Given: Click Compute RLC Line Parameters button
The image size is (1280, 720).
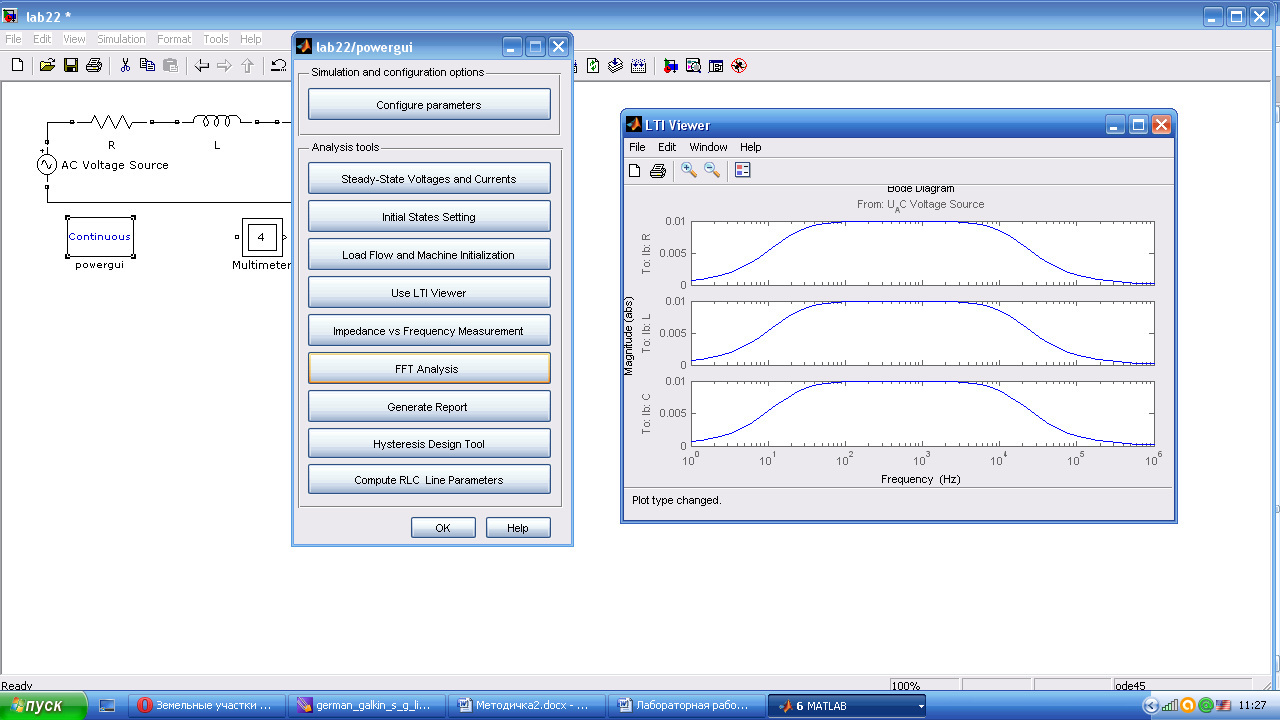Looking at the screenshot, I should click(429, 480).
